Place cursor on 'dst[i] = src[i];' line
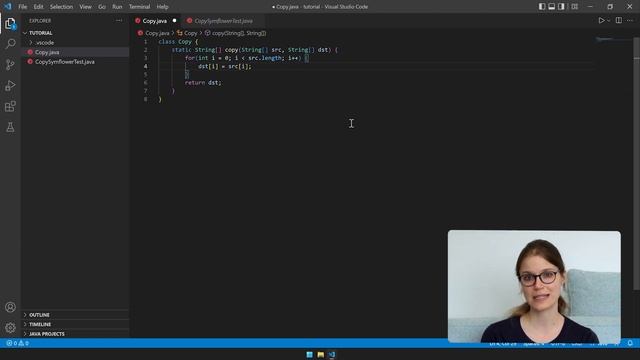 tap(225, 67)
